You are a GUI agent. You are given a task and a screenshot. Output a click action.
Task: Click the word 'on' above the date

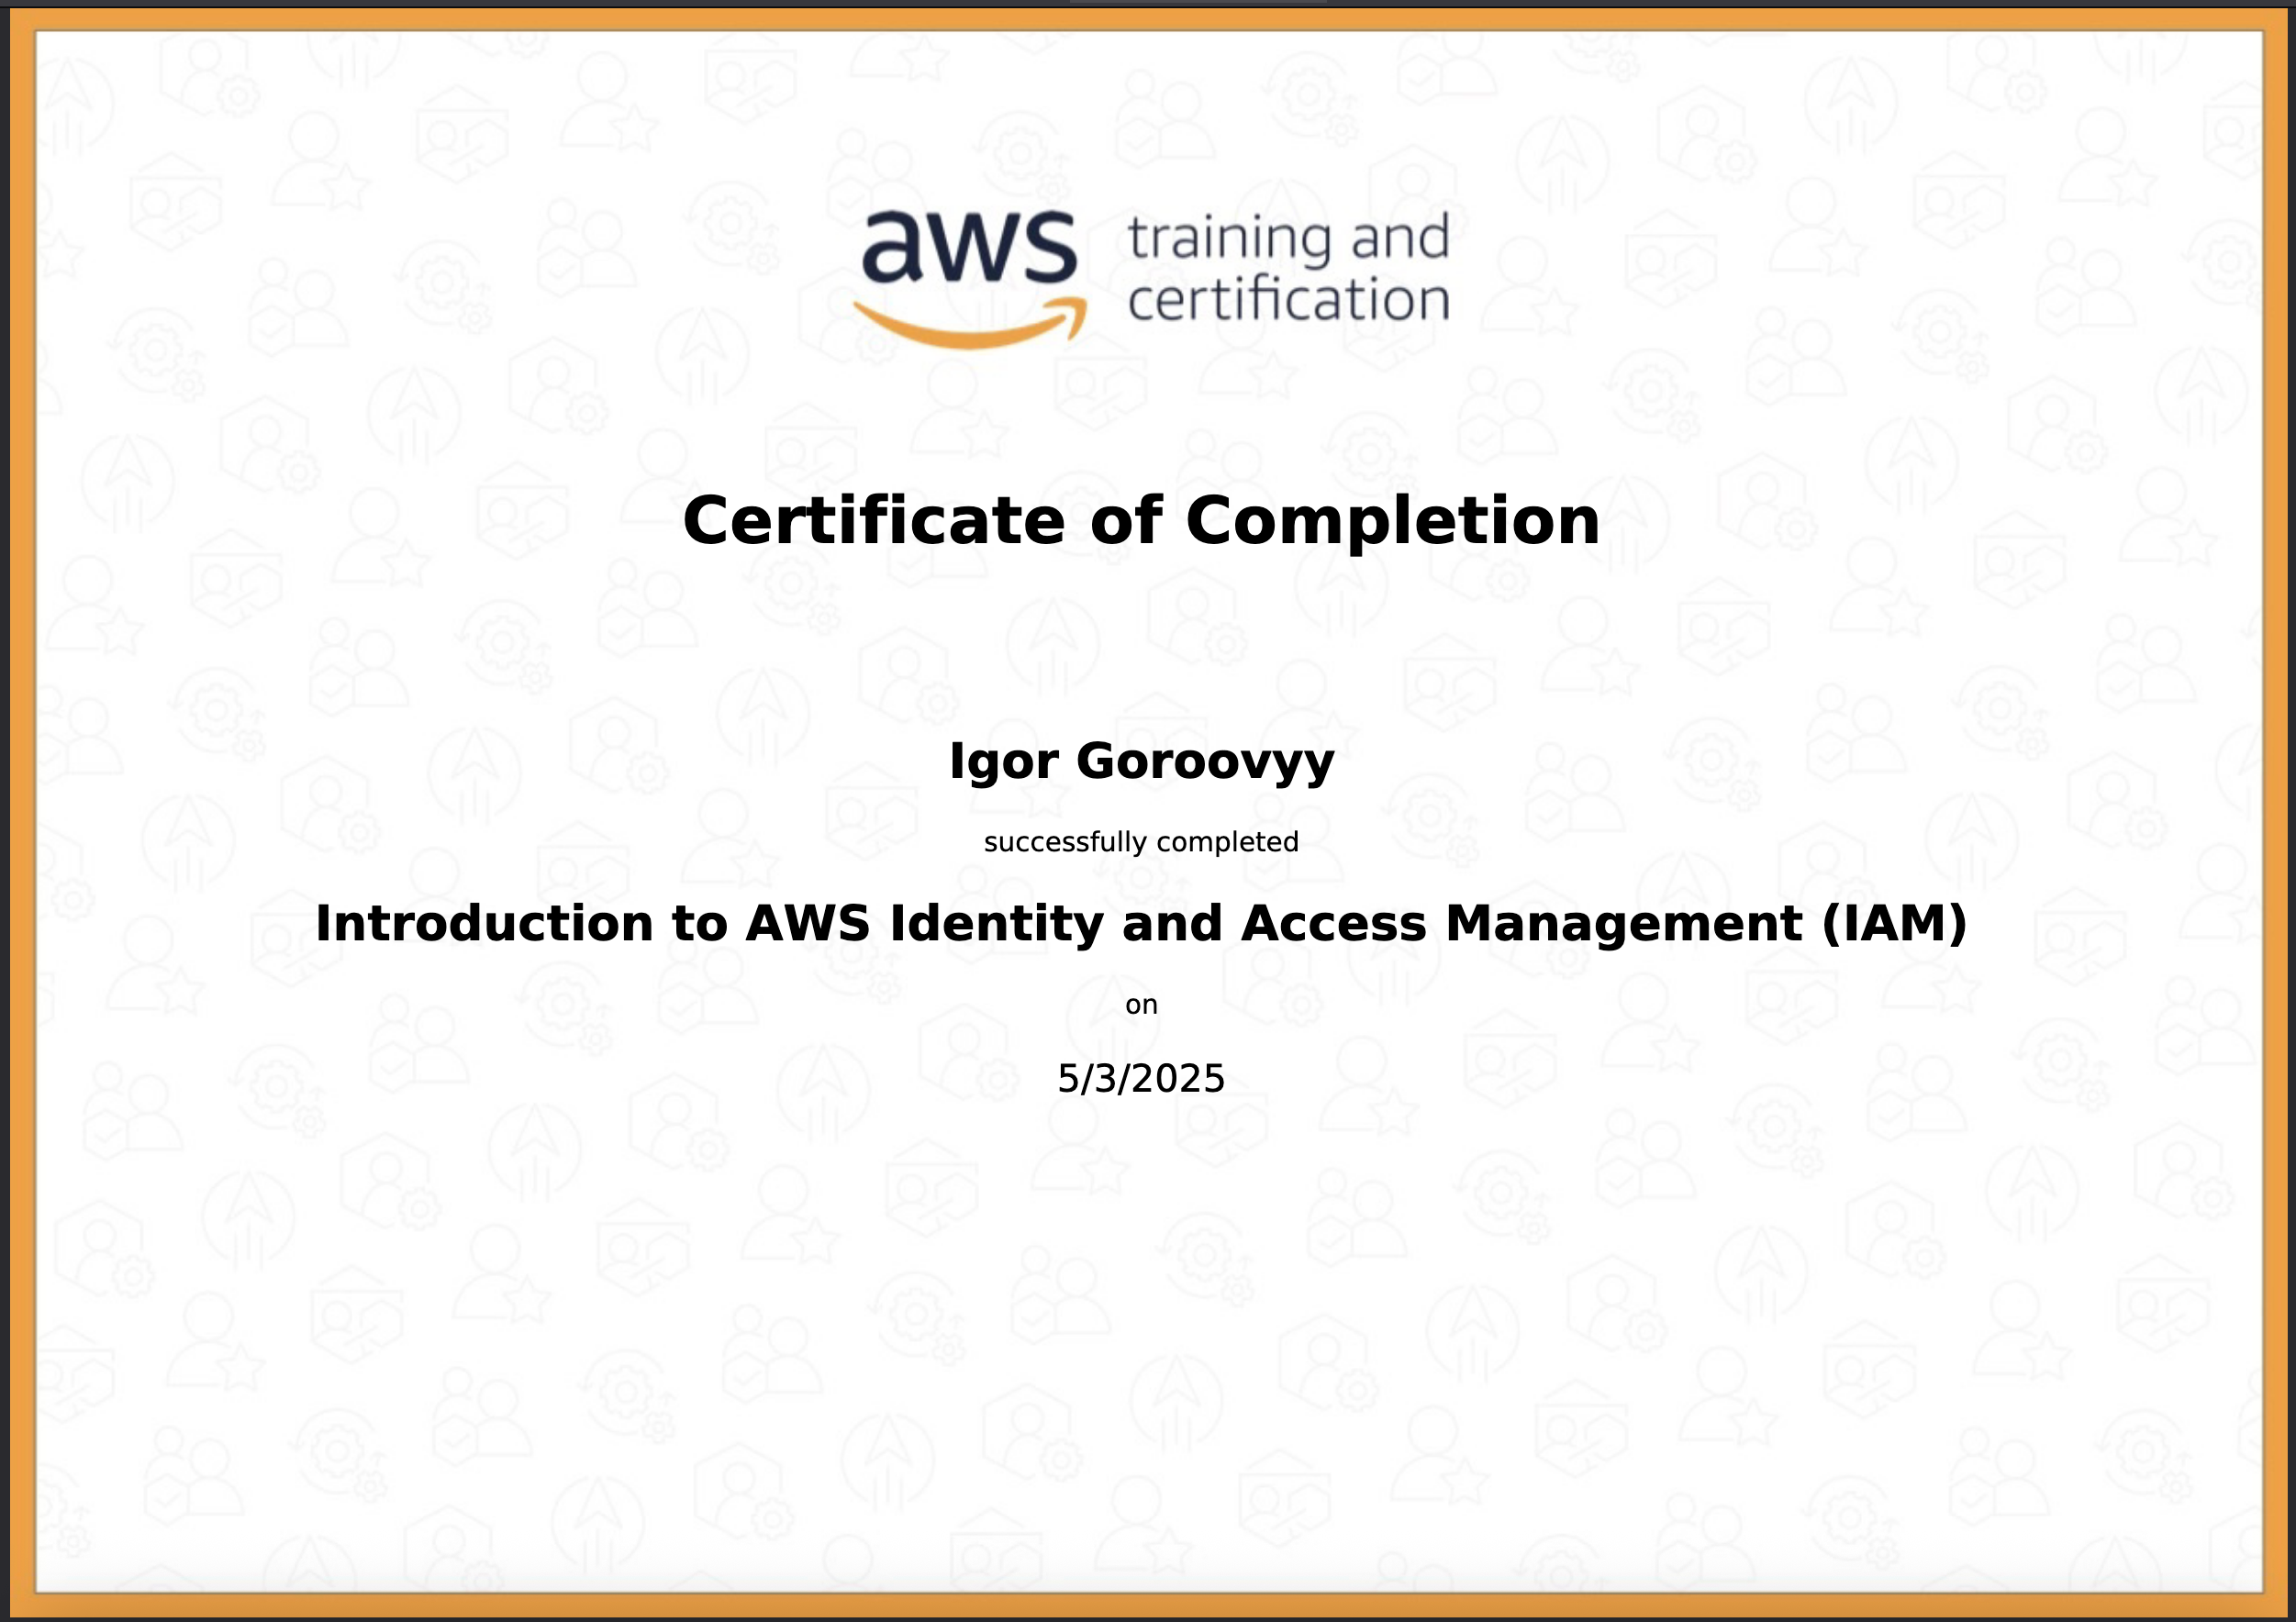click(1141, 1005)
